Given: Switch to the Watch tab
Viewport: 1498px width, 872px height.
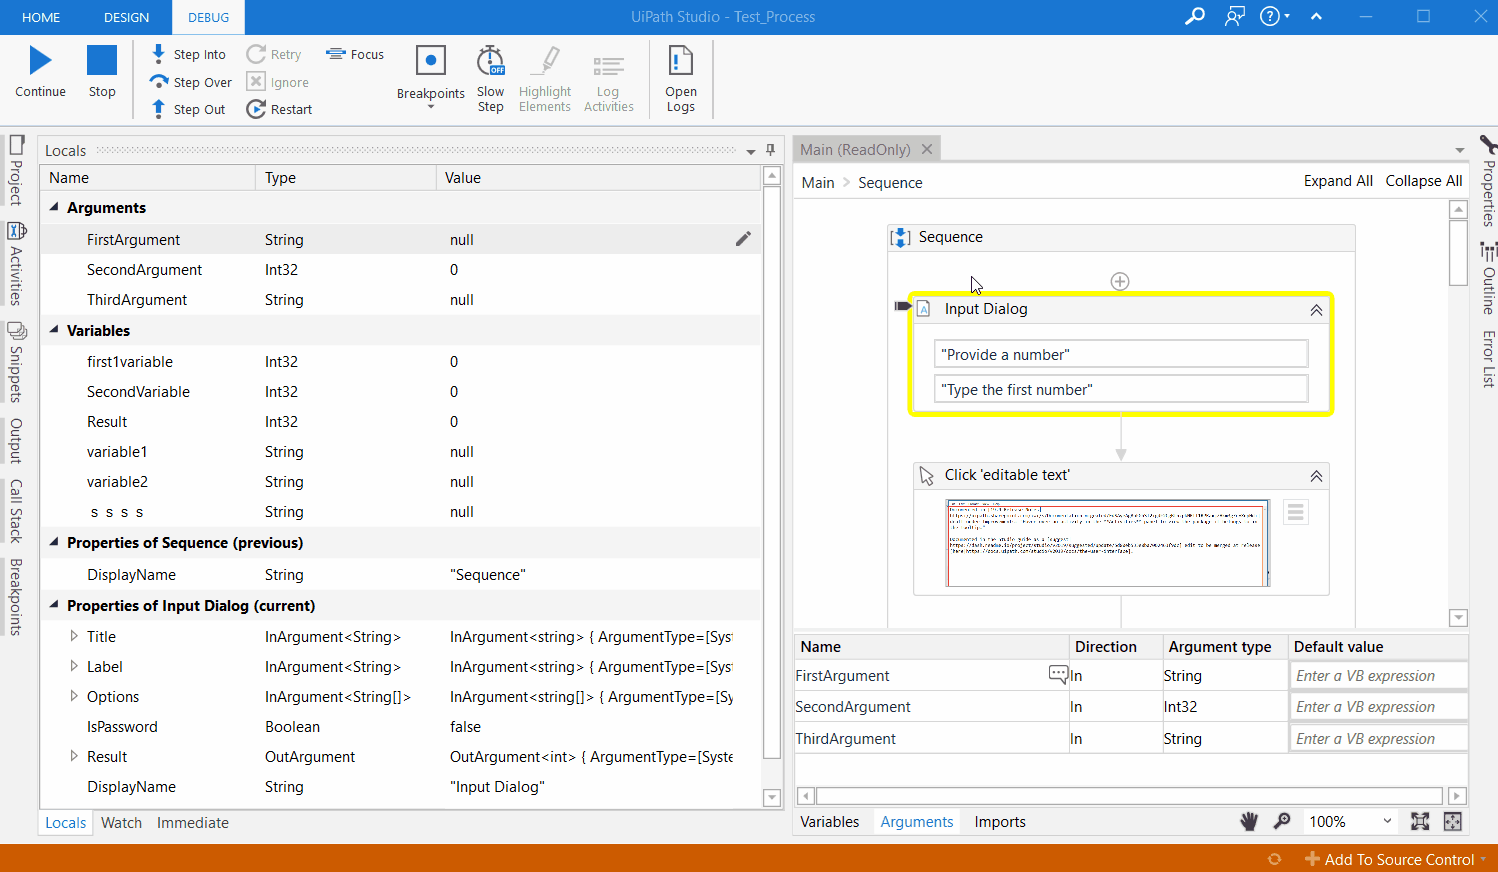Looking at the screenshot, I should coord(121,822).
